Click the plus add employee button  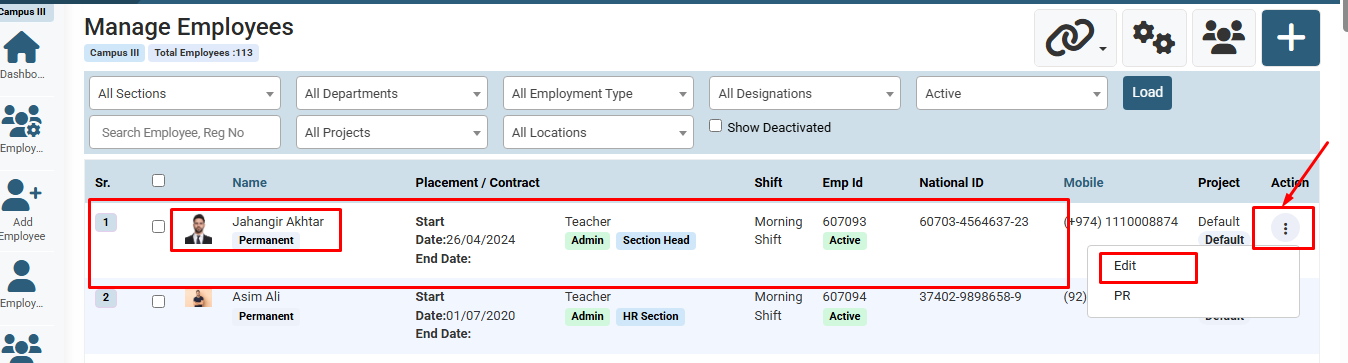pyautogui.click(x=1291, y=38)
